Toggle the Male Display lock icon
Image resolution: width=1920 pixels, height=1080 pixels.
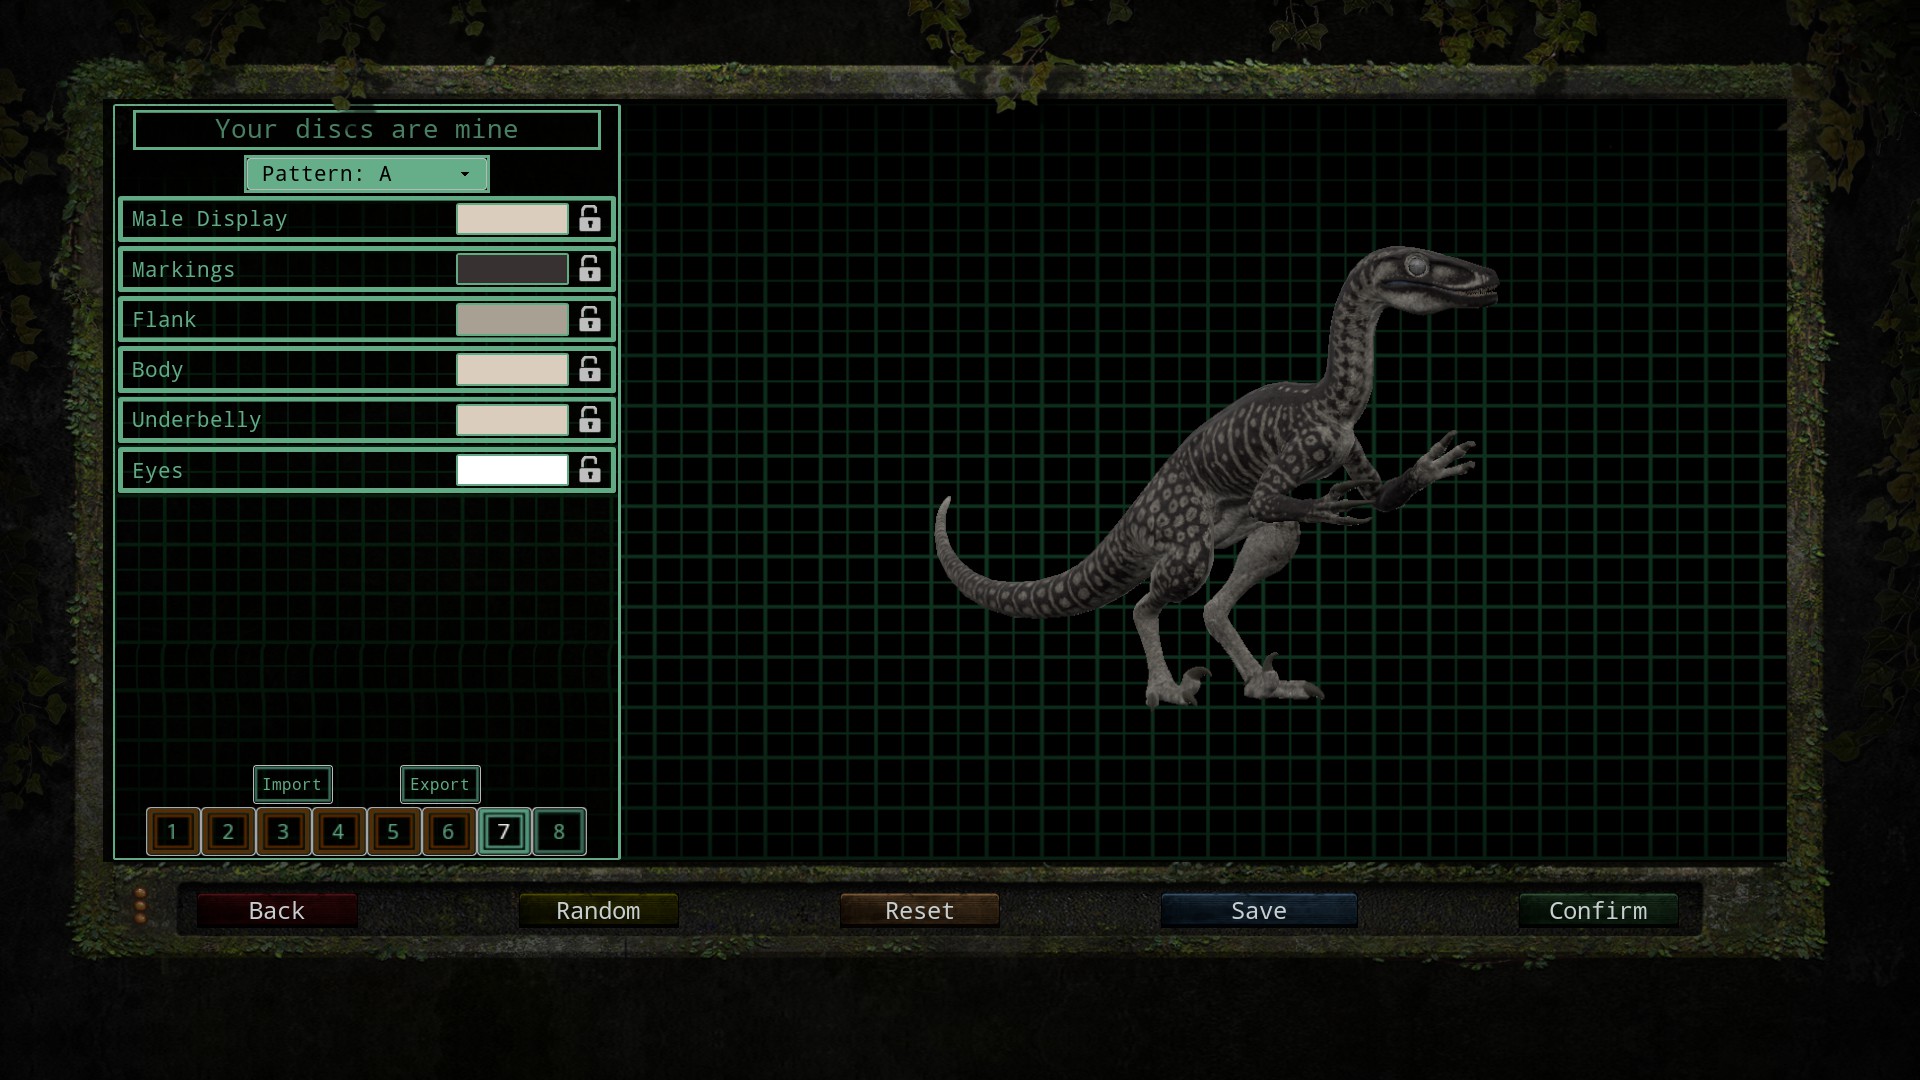(590, 219)
